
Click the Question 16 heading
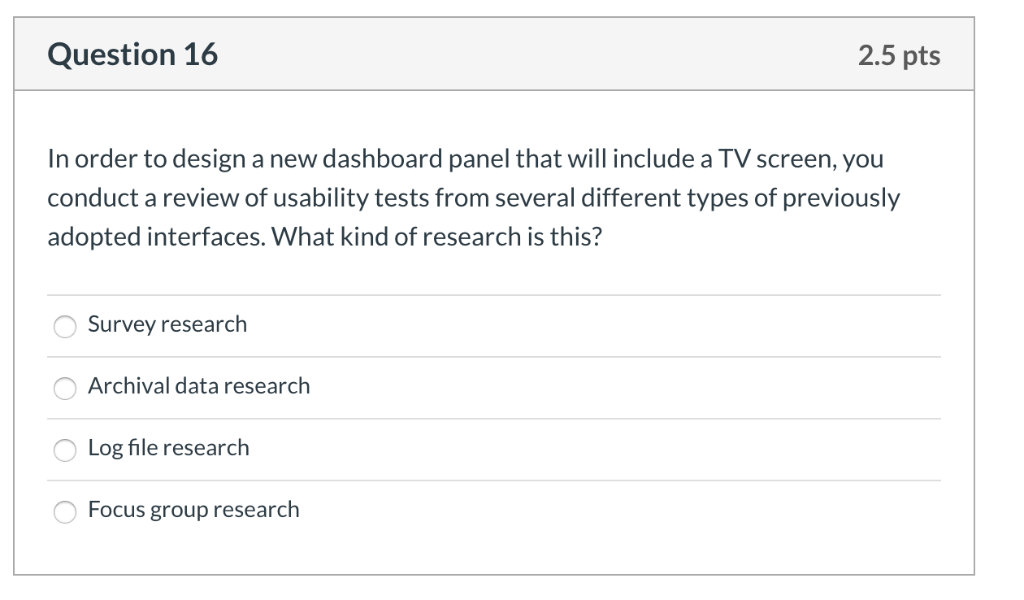(x=133, y=54)
